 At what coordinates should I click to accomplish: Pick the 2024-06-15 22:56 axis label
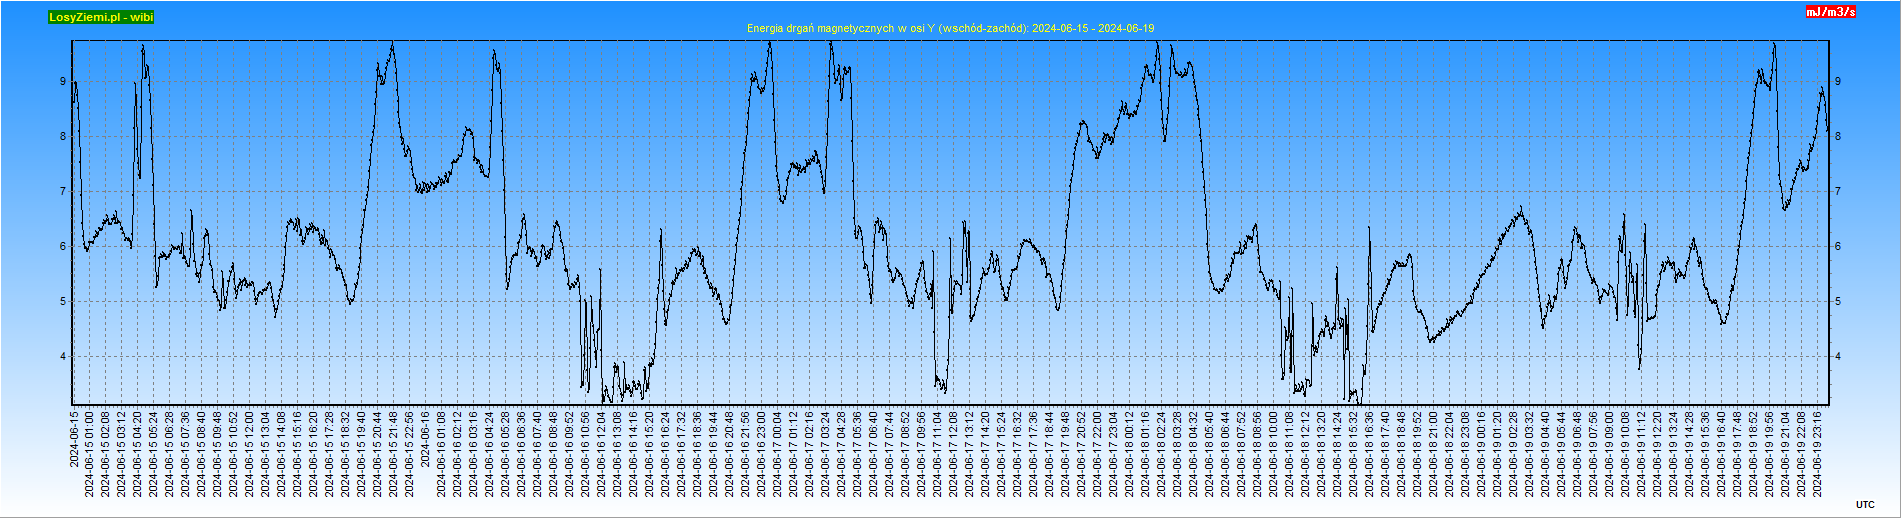pyautogui.click(x=410, y=453)
